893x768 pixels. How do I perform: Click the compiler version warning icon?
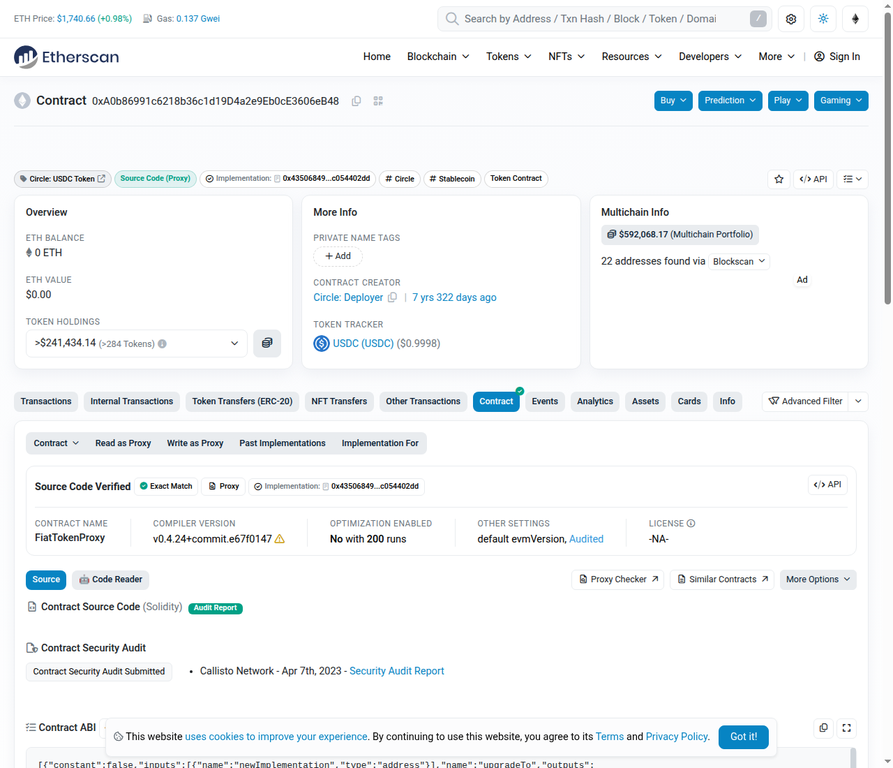[280, 539]
